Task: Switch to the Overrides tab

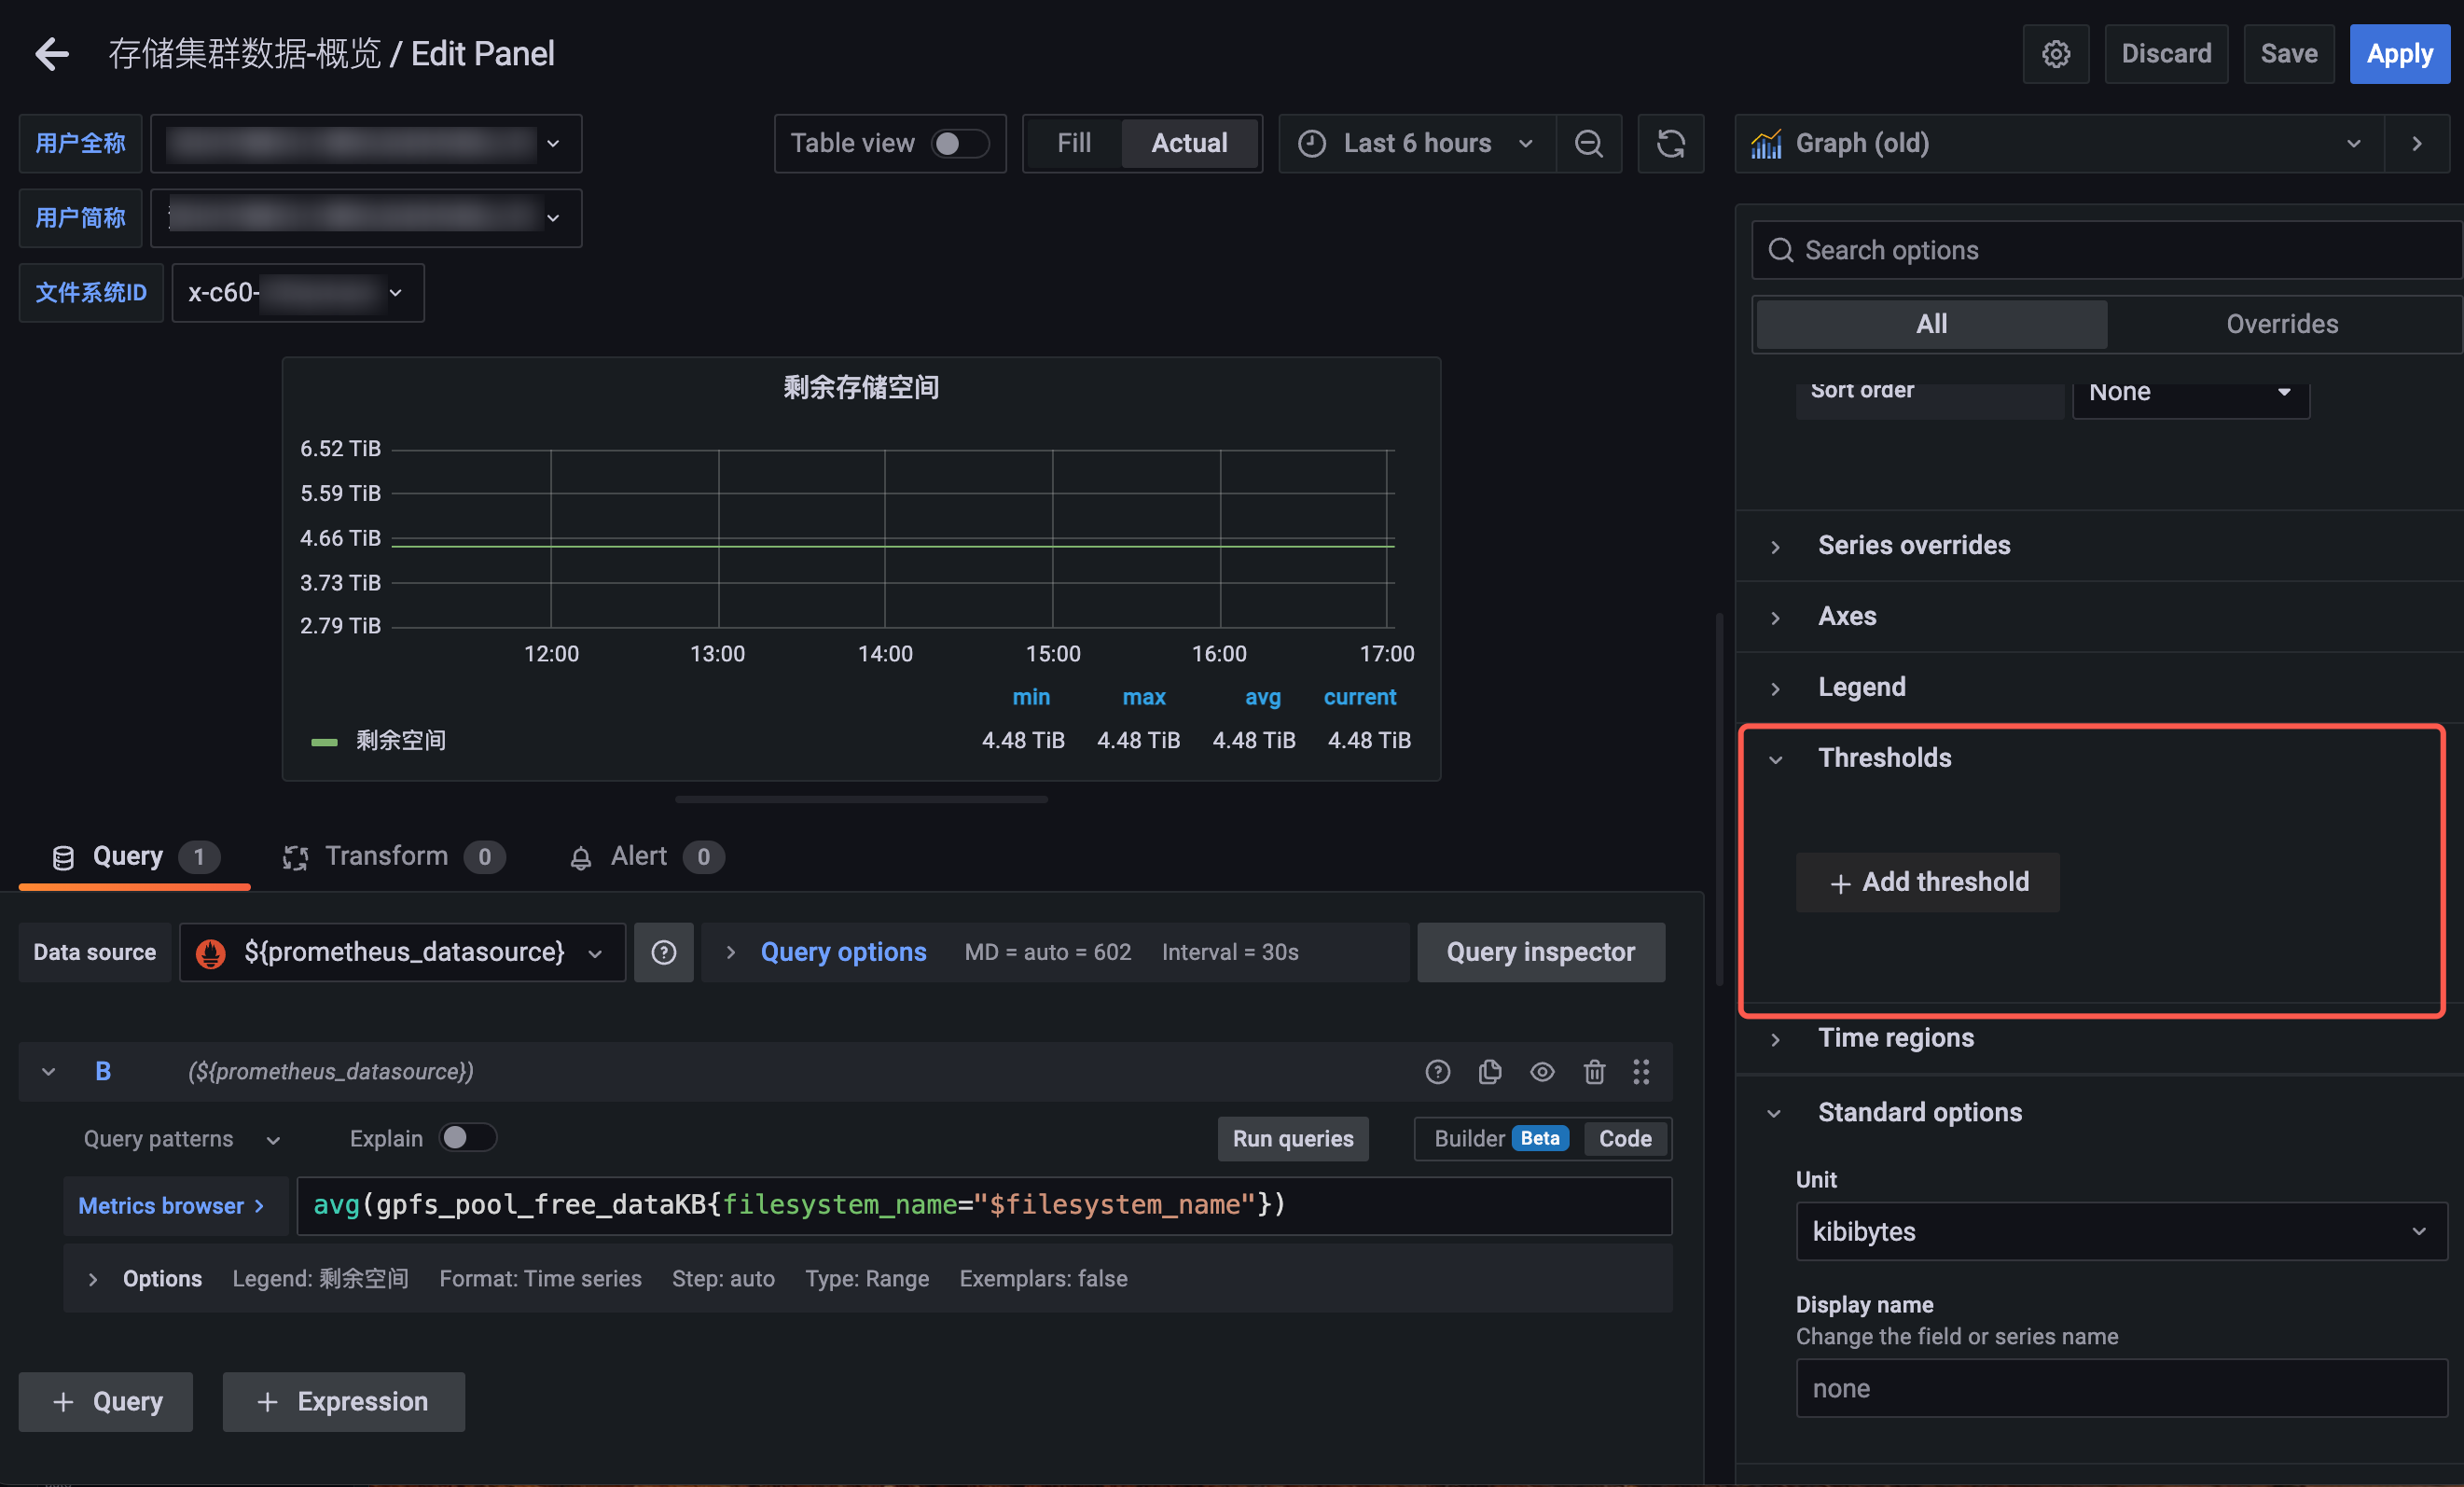Action: click(x=2281, y=324)
